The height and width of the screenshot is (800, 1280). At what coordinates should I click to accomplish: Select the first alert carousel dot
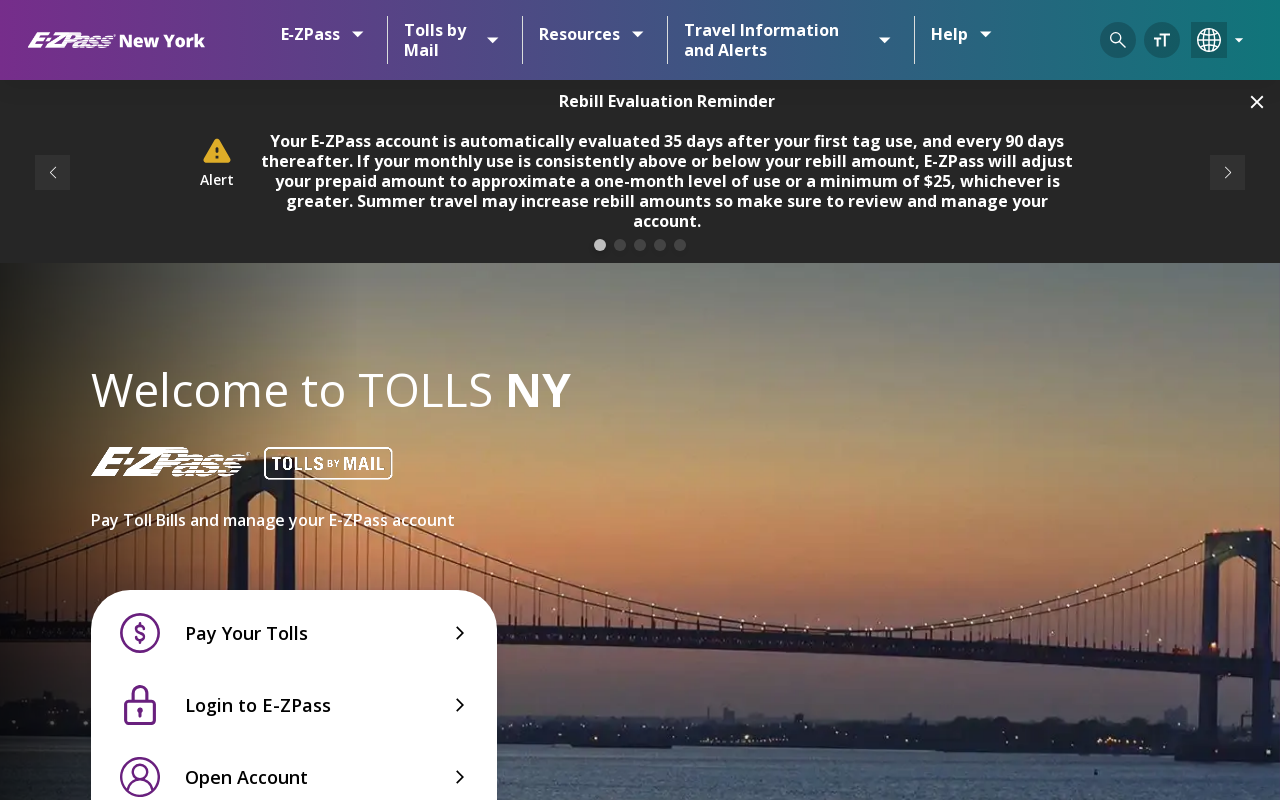600,245
